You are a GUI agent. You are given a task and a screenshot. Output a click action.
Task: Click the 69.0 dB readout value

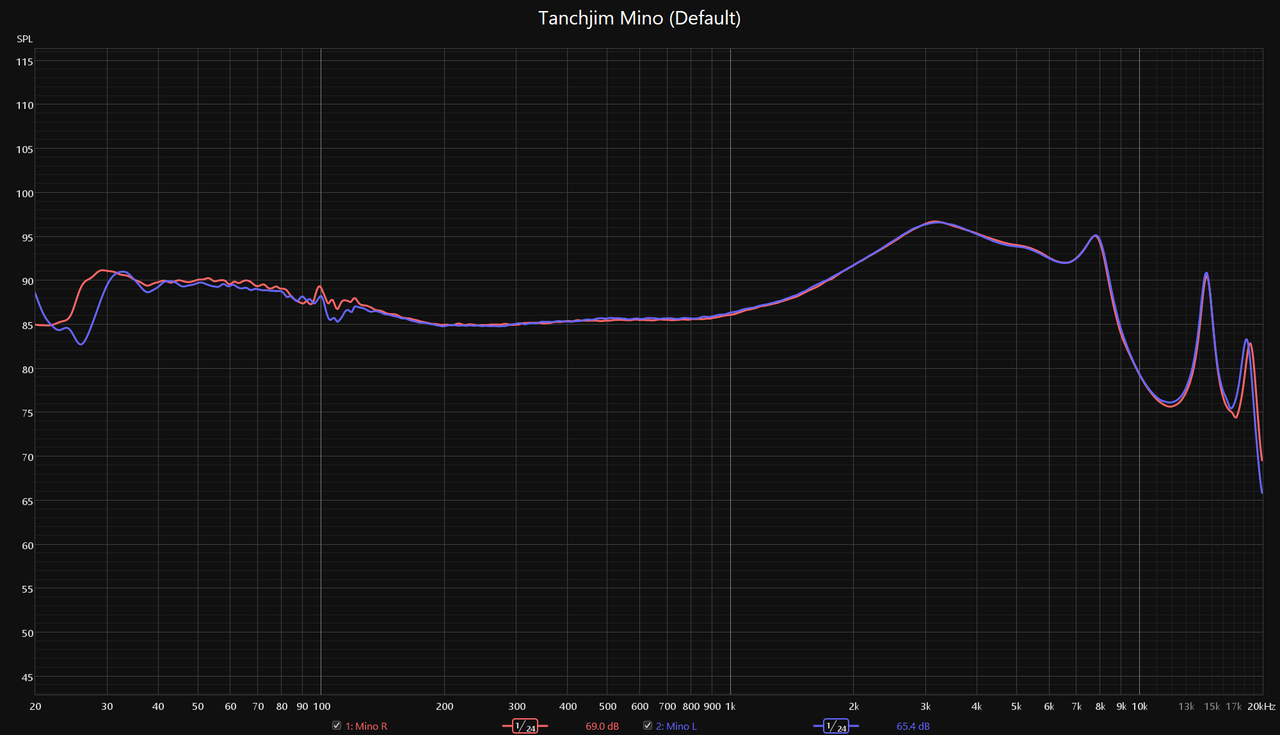(x=602, y=726)
